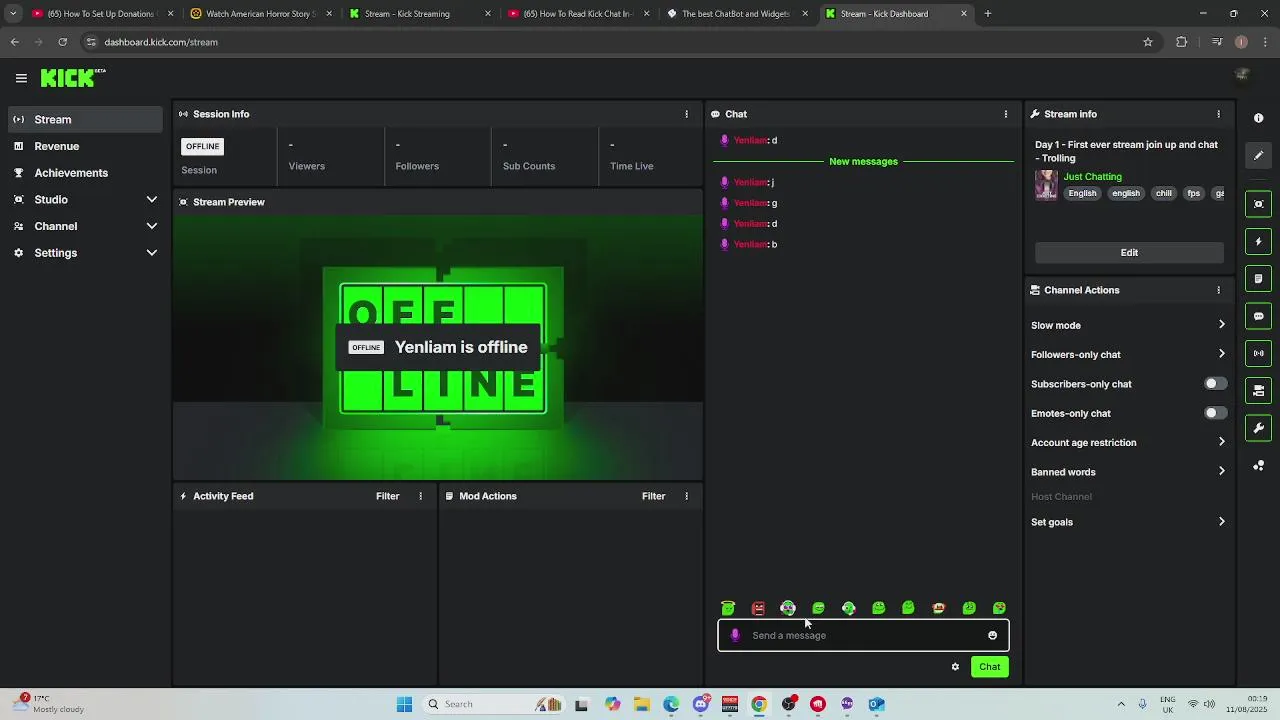Insert the angry red face emote
The width and height of the screenshot is (1280, 720).
tap(758, 608)
